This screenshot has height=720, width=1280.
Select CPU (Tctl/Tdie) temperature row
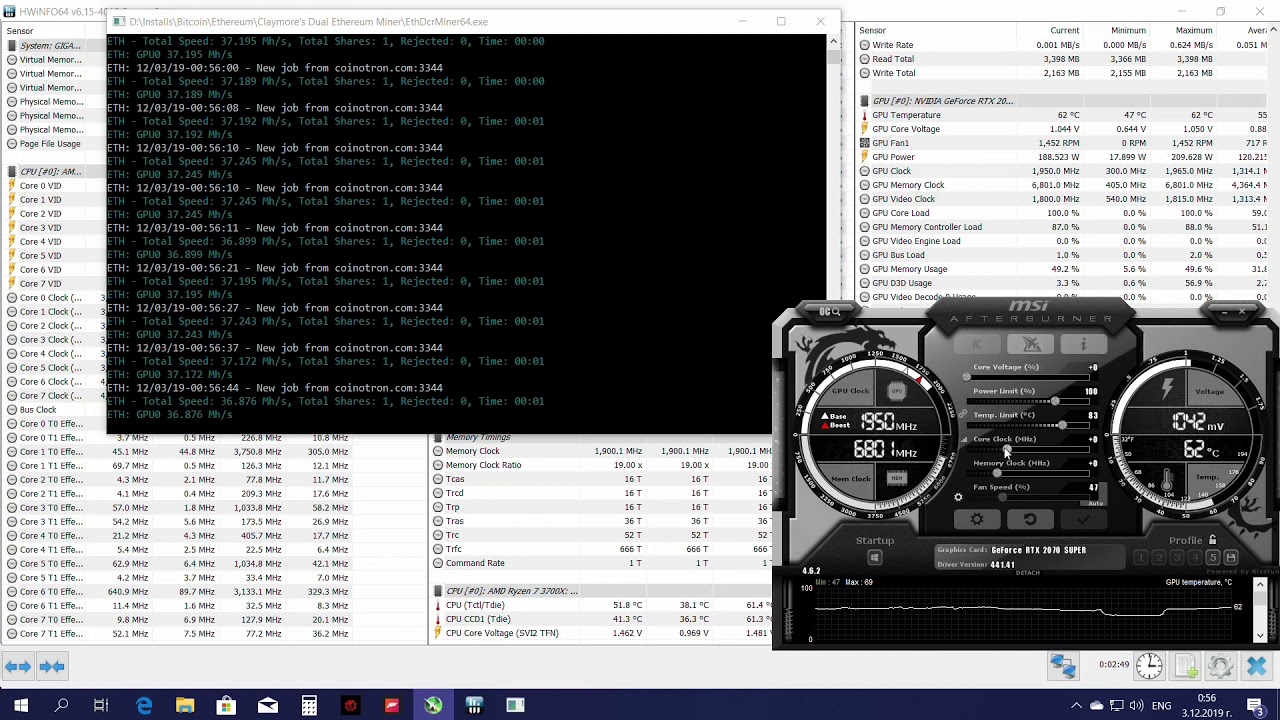[x=600, y=605]
